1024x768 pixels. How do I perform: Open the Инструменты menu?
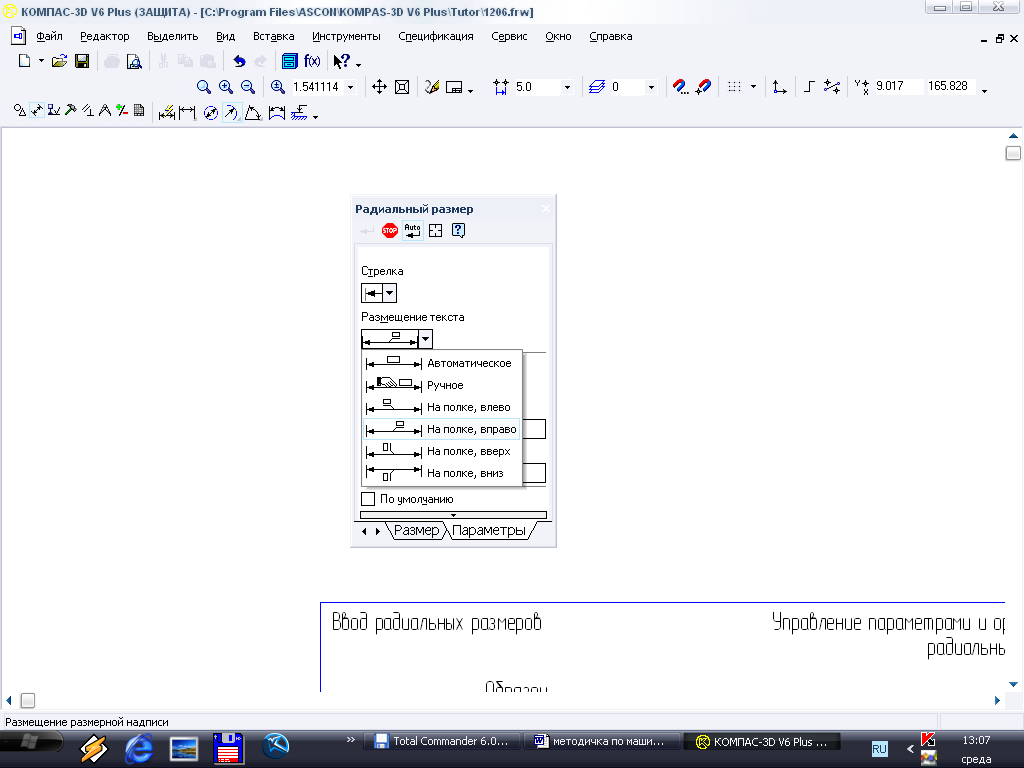pos(346,37)
